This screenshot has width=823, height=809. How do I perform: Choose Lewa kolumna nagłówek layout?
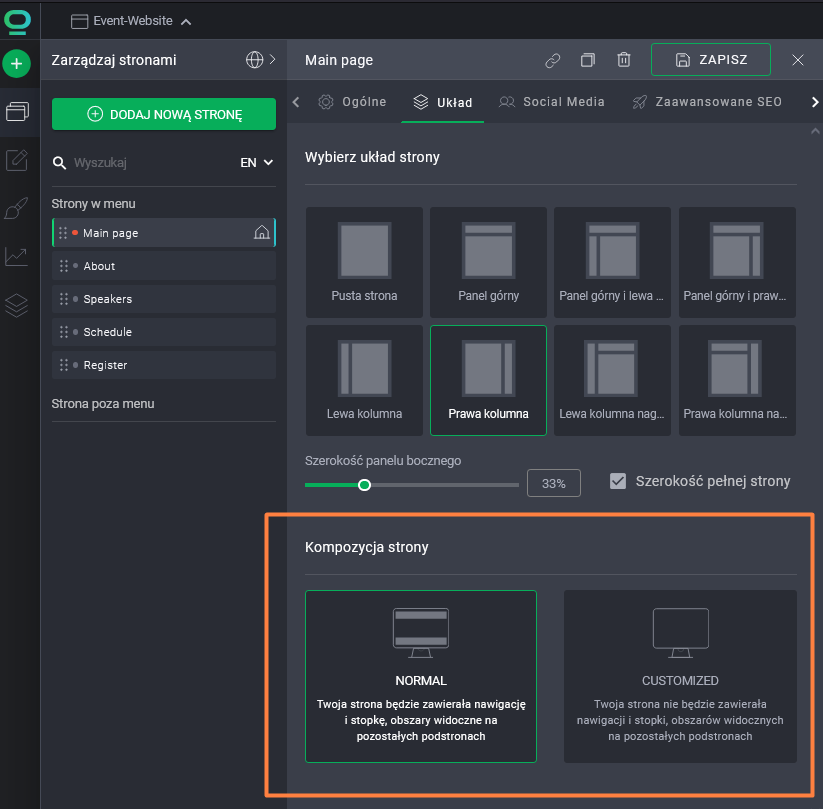click(613, 381)
